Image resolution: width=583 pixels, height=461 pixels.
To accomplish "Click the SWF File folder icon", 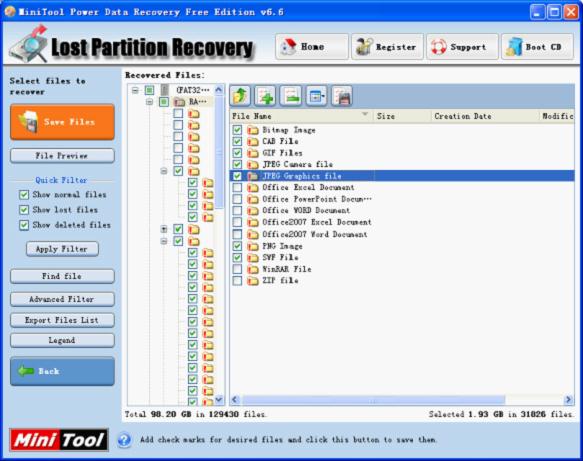I will 253,258.
